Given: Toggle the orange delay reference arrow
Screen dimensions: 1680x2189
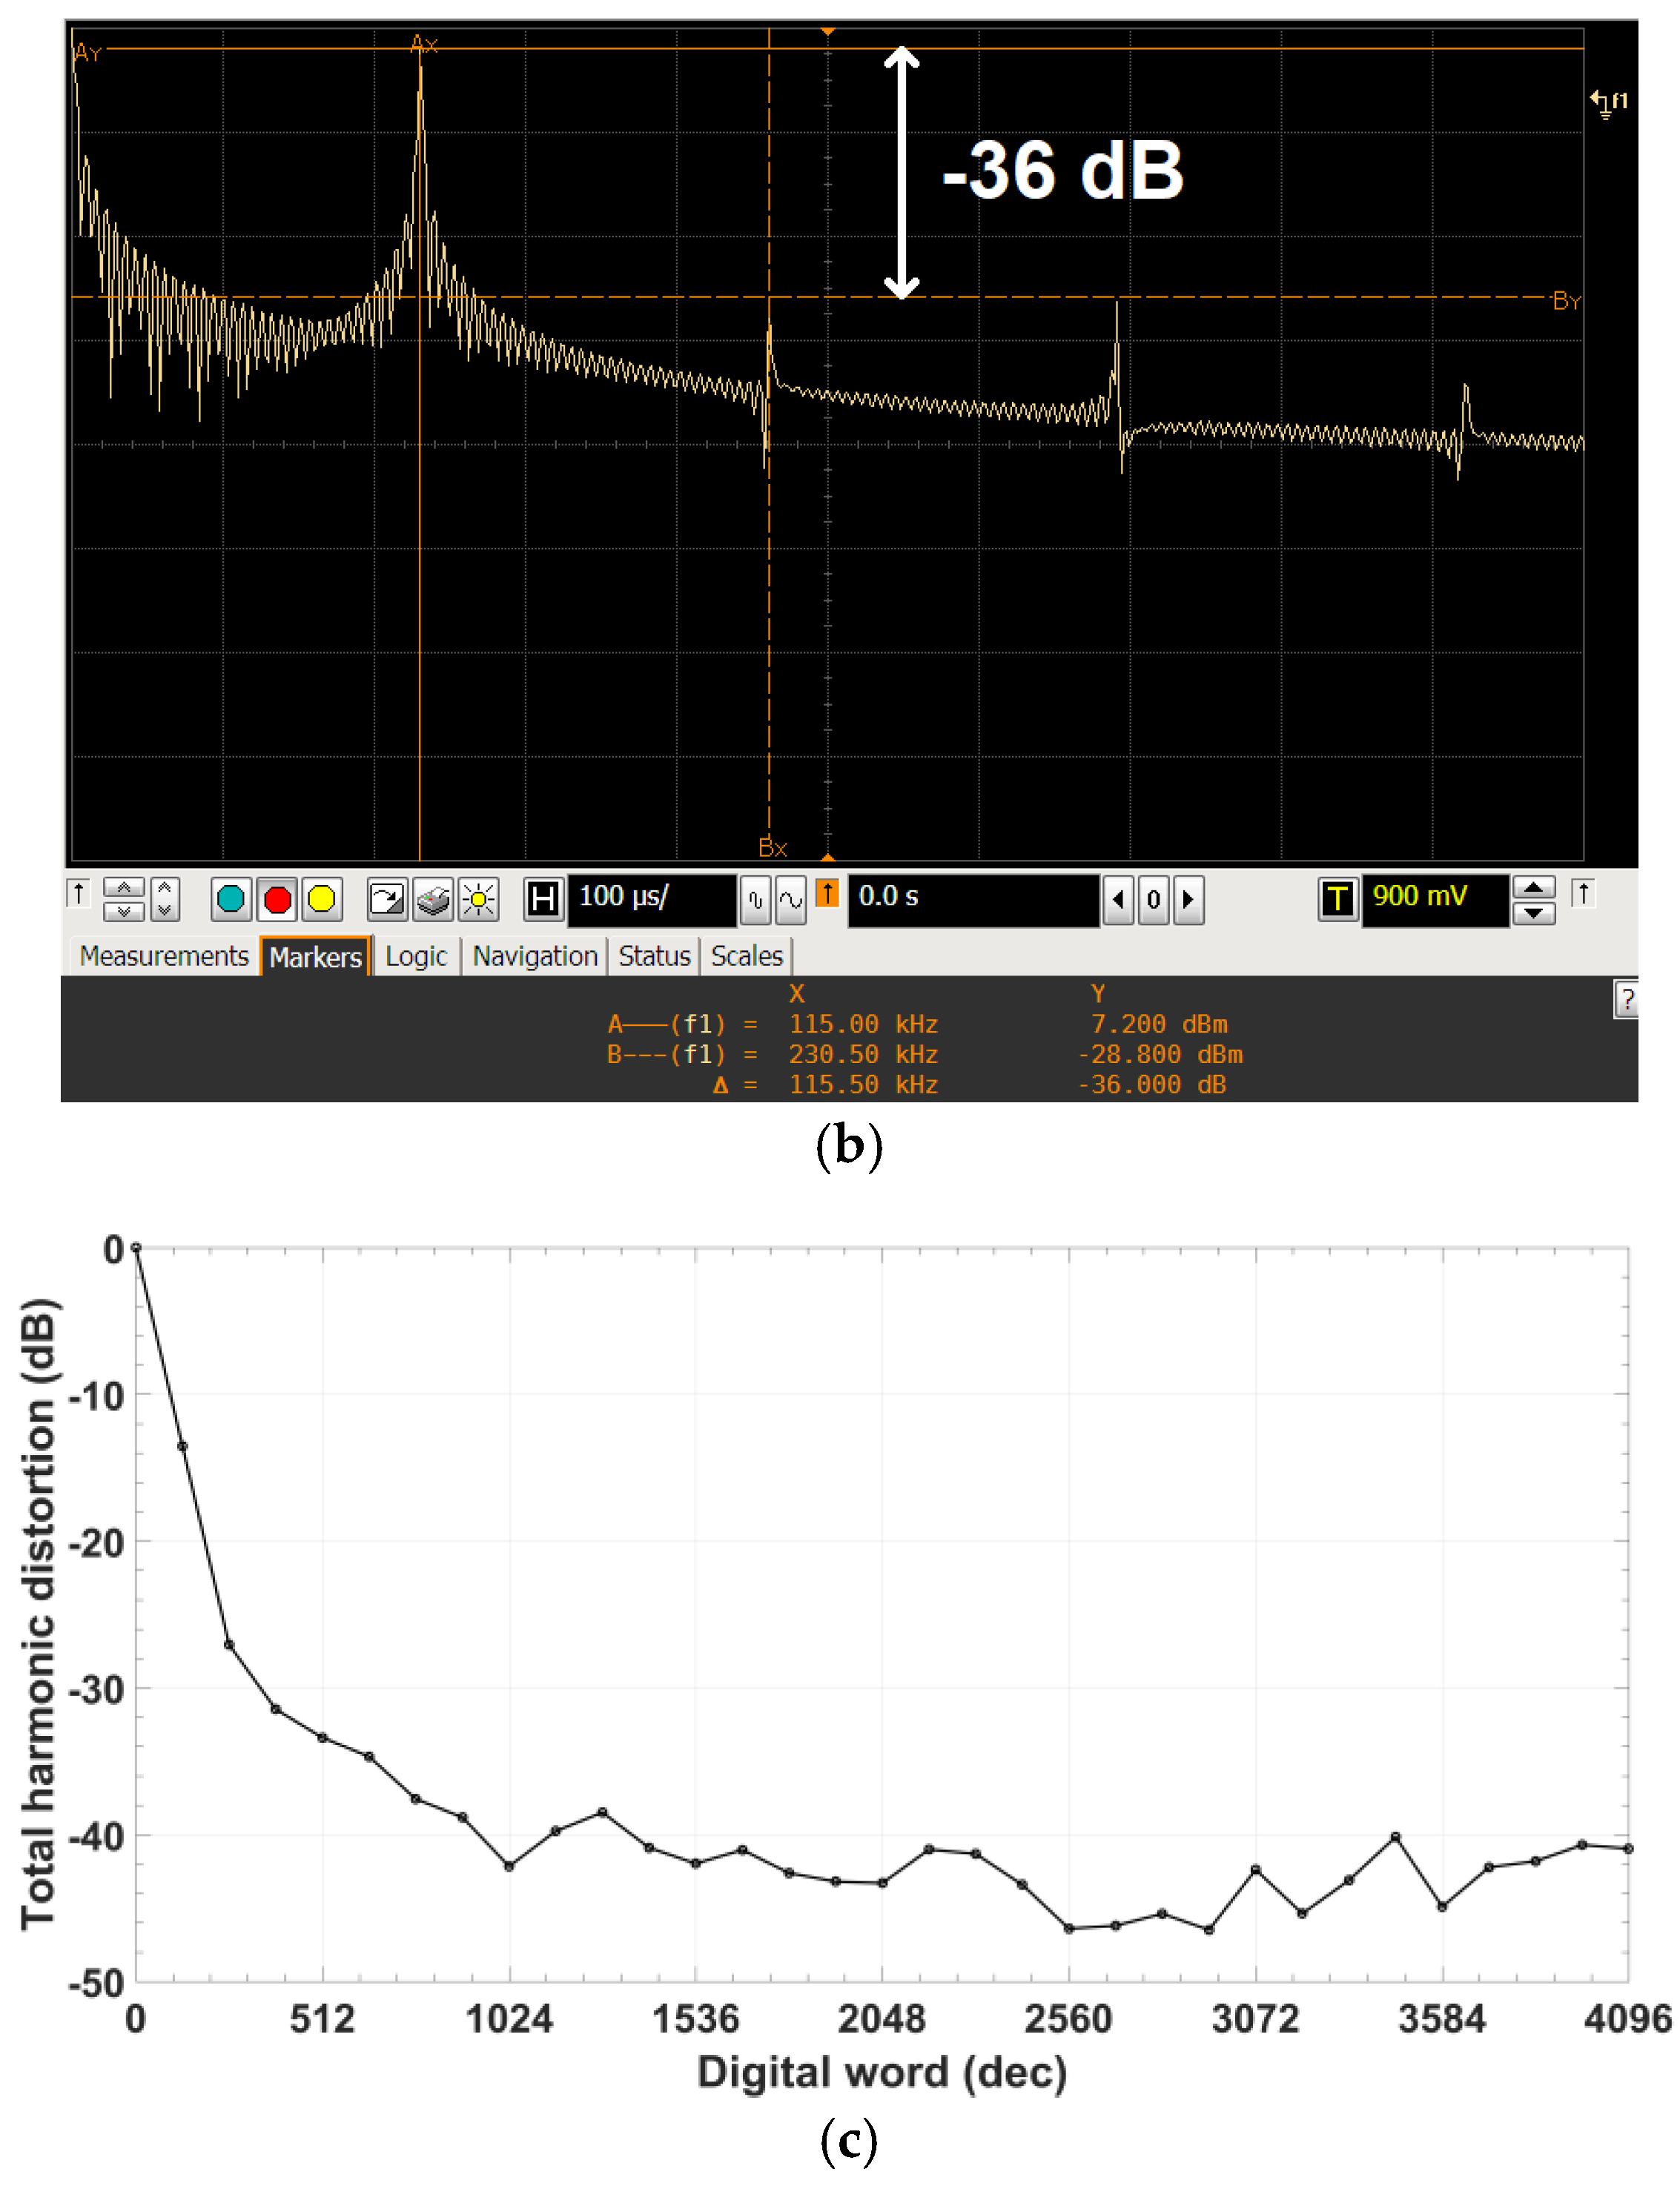Looking at the screenshot, I should tap(827, 893).
